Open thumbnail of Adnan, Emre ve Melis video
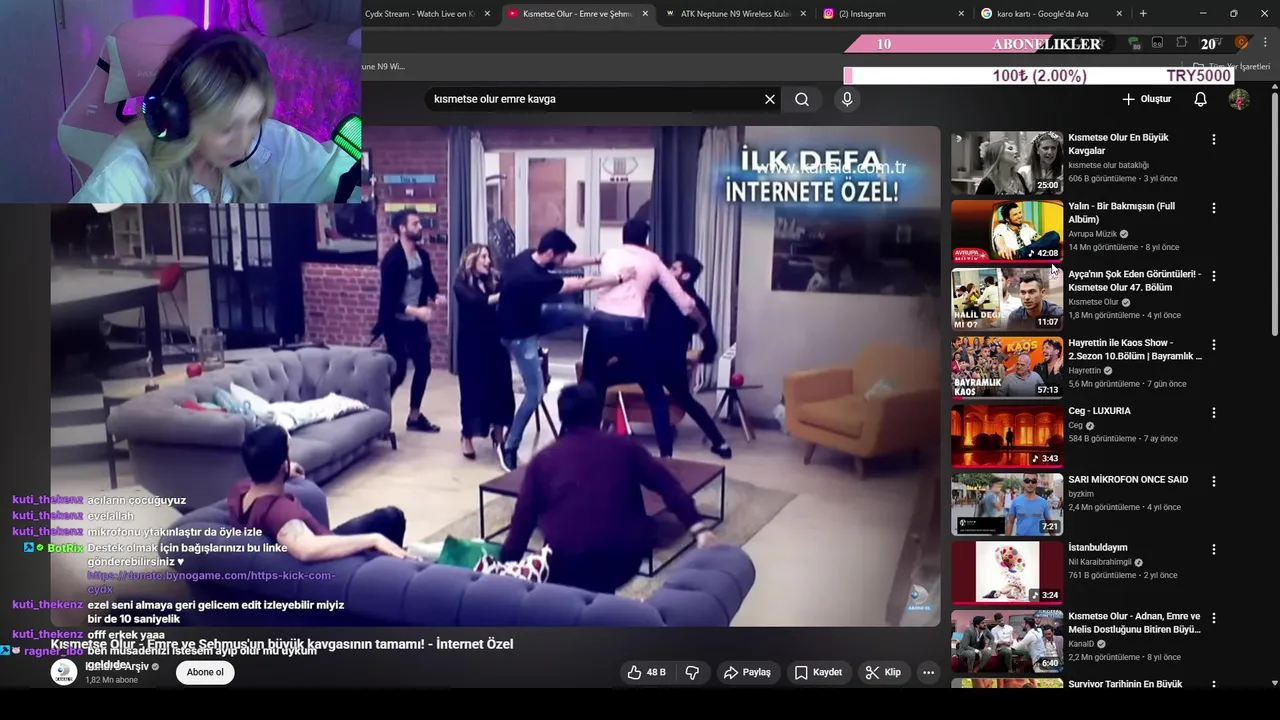This screenshot has height=720, width=1280. point(1007,641)
